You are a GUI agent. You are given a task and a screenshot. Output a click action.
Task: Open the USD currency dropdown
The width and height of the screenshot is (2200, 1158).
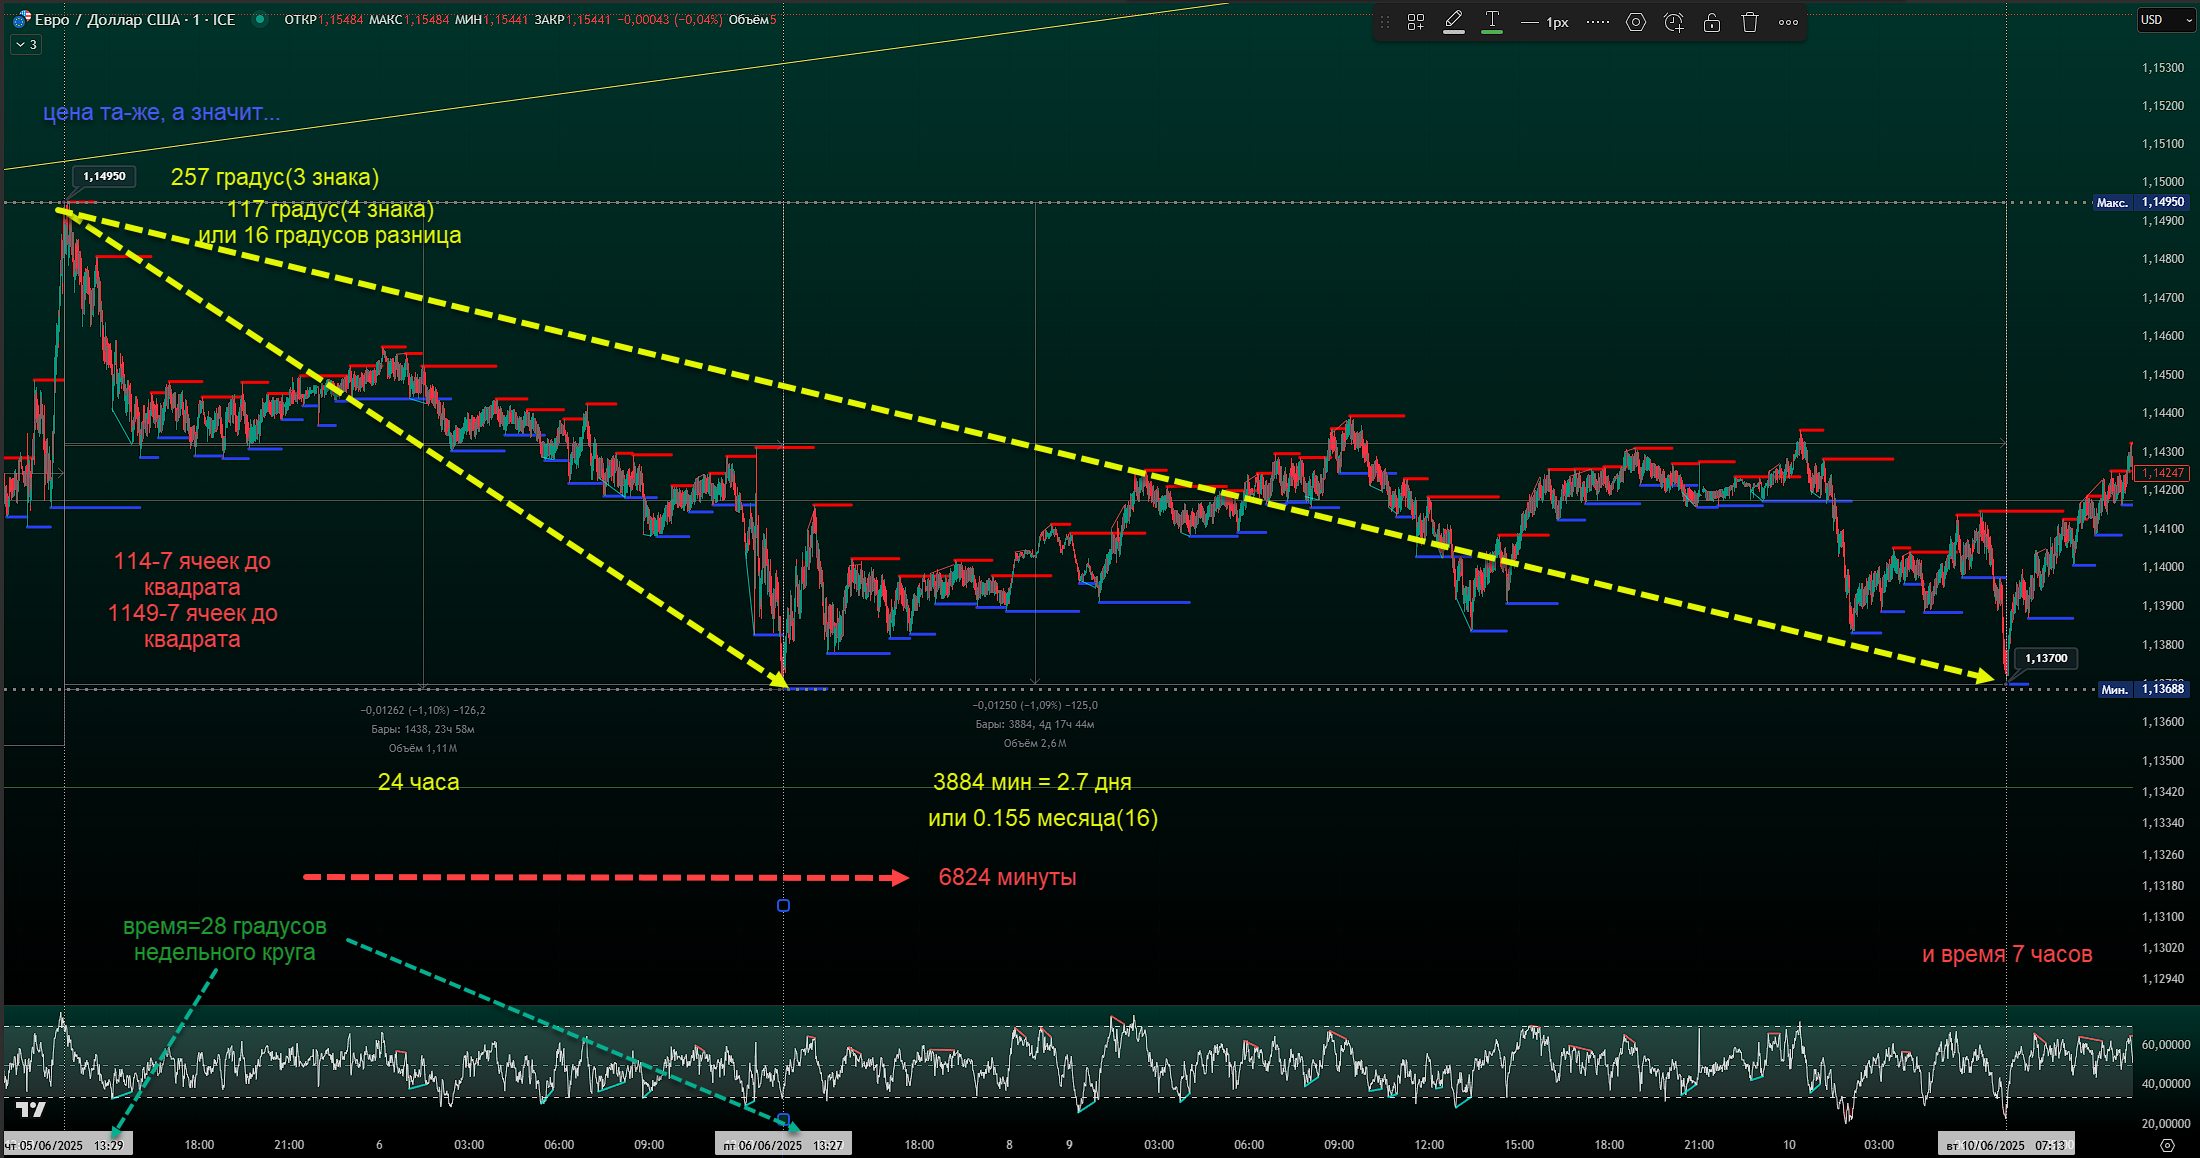pos(2165,20)
